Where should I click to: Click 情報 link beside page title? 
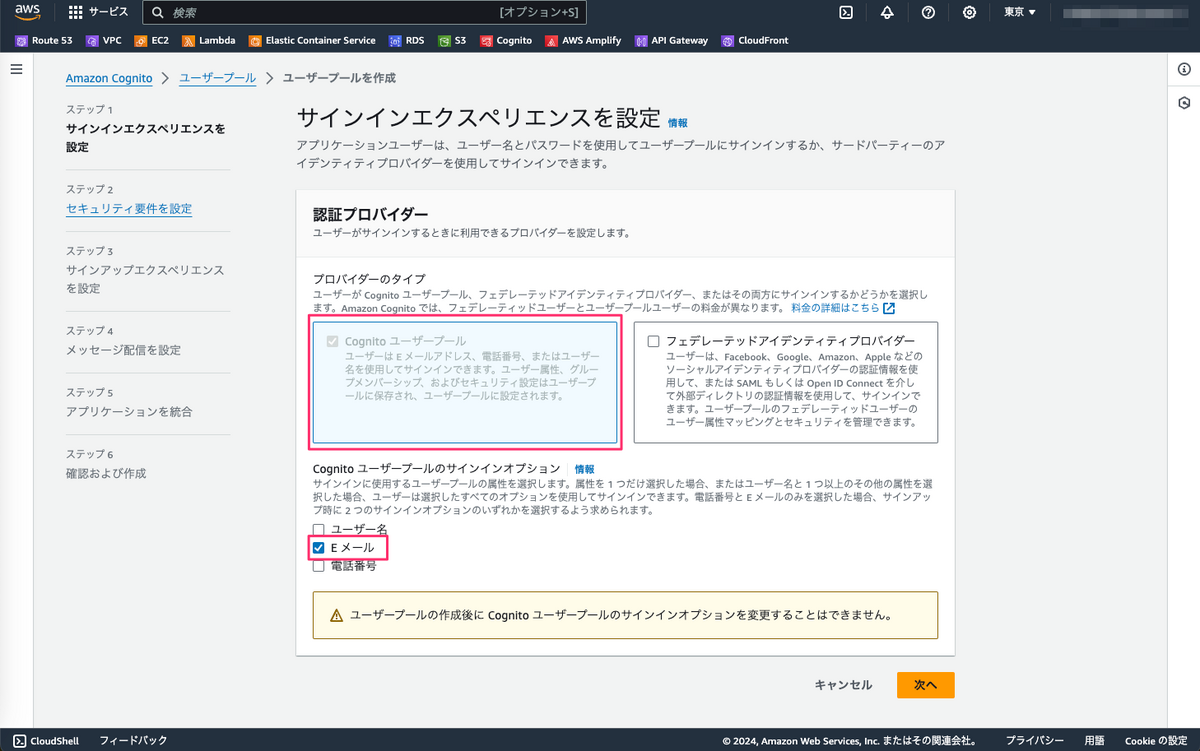click(x=678, y=123)
